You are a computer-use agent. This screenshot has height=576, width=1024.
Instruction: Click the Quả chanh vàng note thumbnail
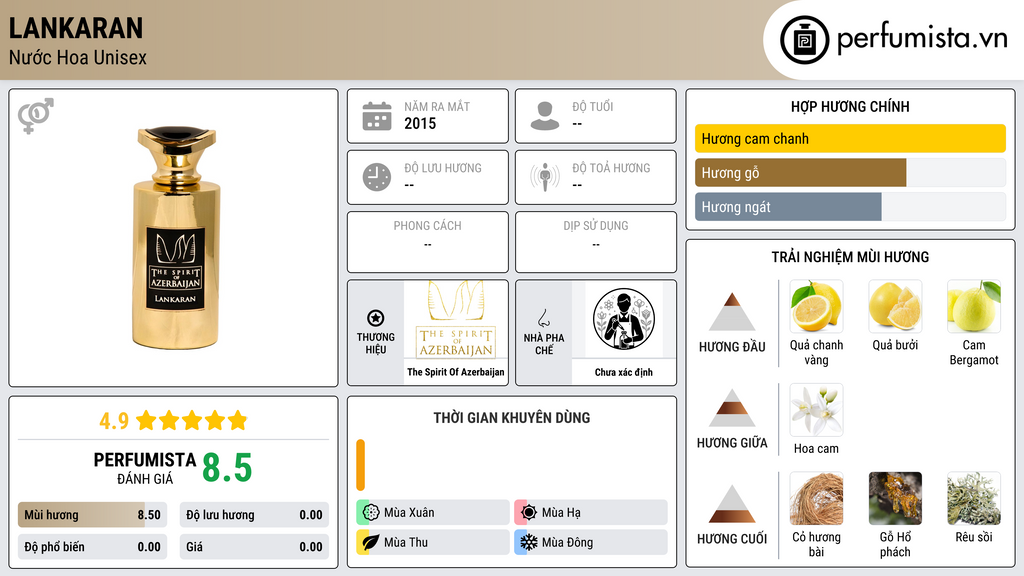[x=816, y=306]
